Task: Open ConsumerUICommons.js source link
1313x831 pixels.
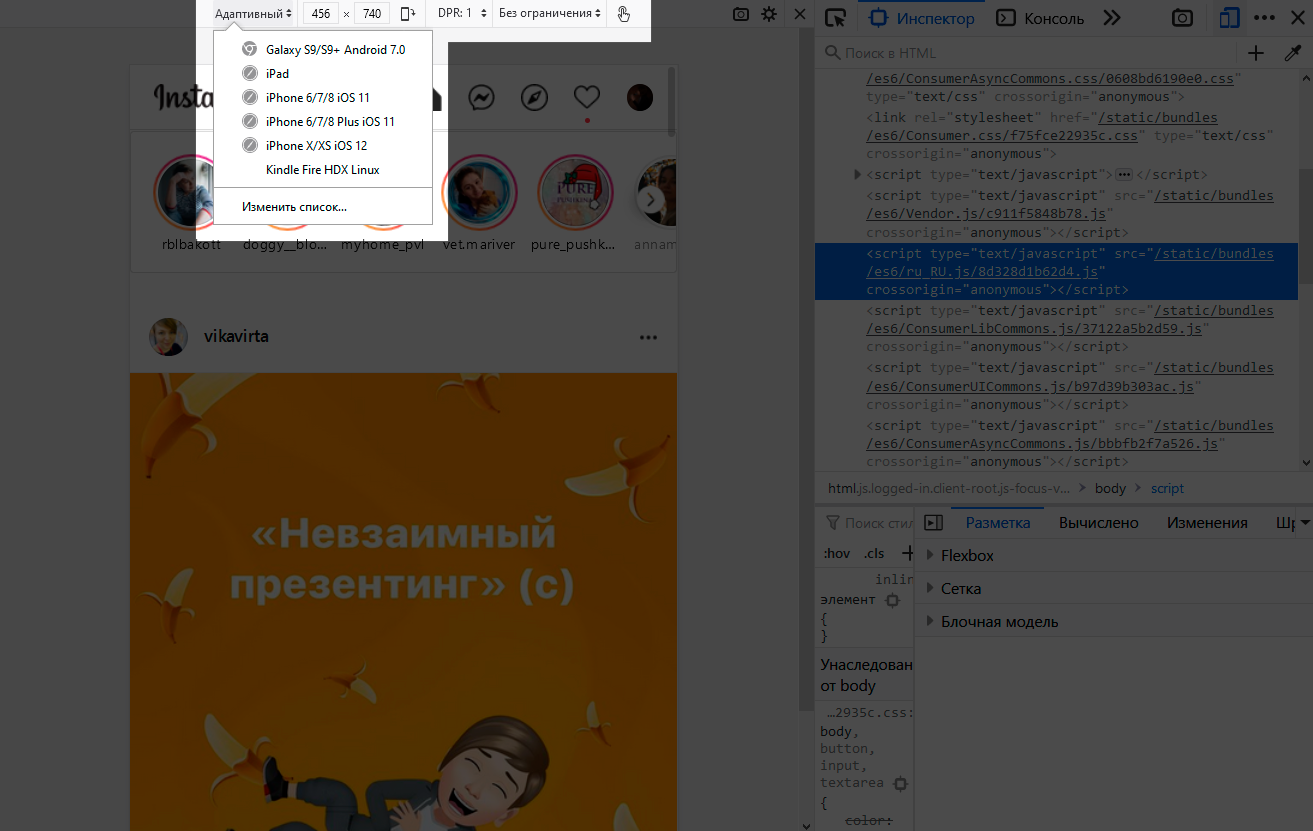Action: (x=1070, y=377)
